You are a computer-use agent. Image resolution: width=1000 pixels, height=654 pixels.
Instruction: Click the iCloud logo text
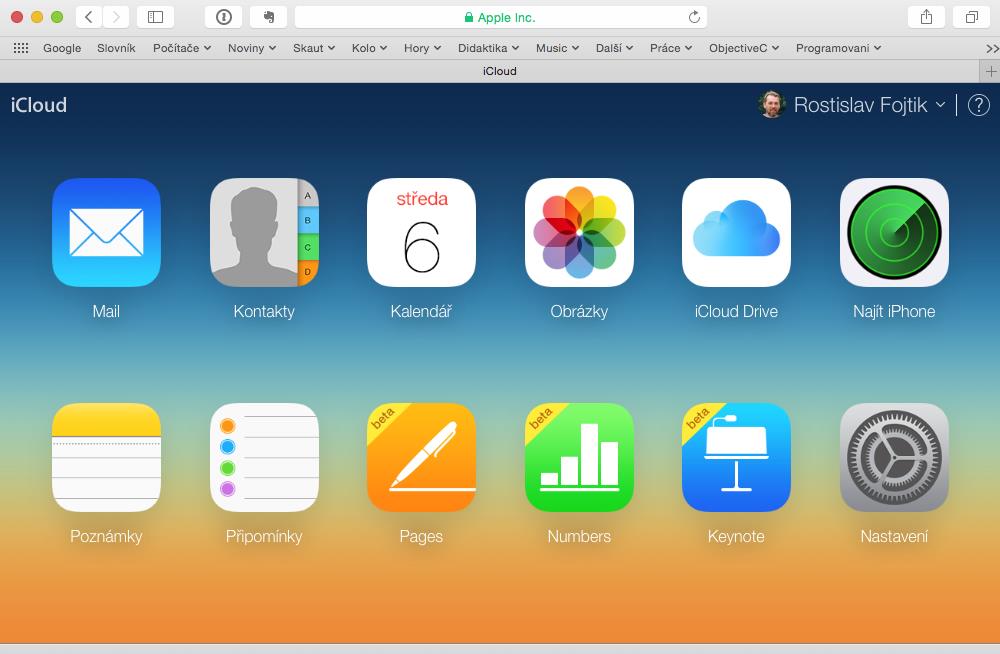point(39,105)
